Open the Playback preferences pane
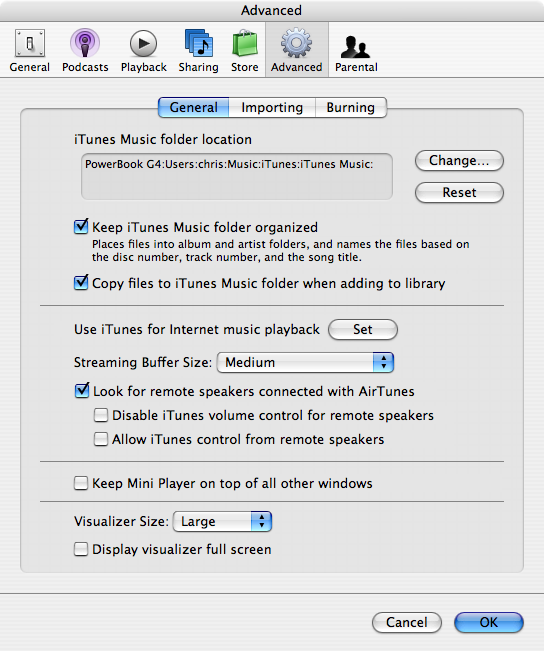 (x=144, y=50)
